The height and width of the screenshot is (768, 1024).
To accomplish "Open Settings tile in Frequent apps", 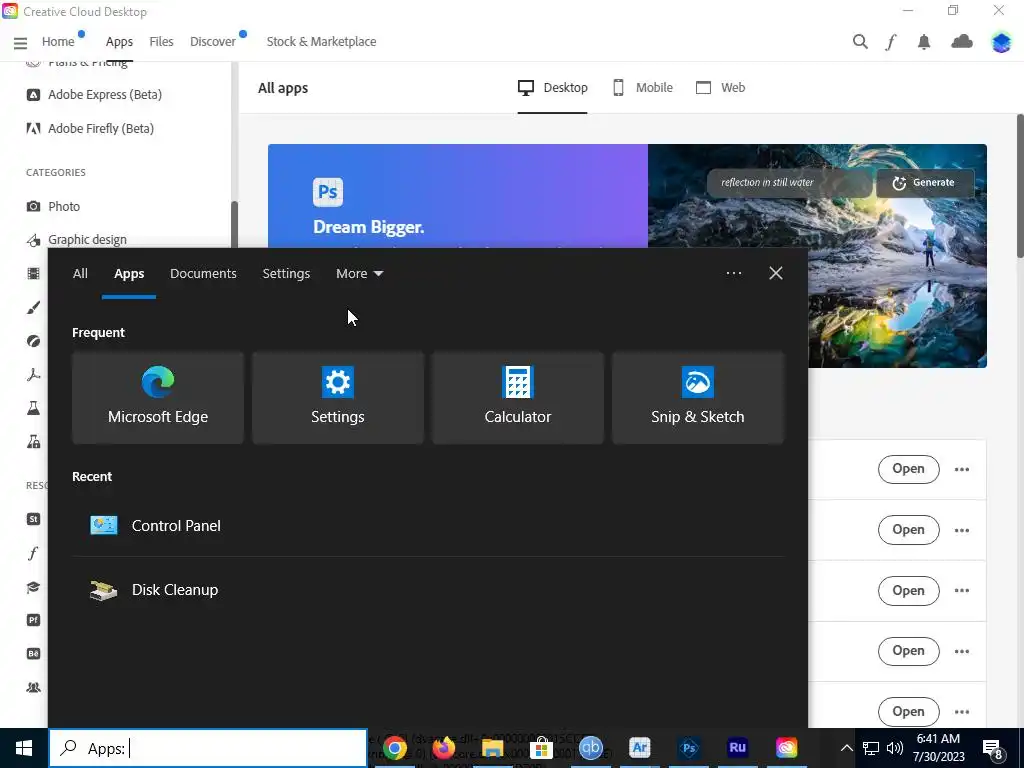I will point(338,398).
